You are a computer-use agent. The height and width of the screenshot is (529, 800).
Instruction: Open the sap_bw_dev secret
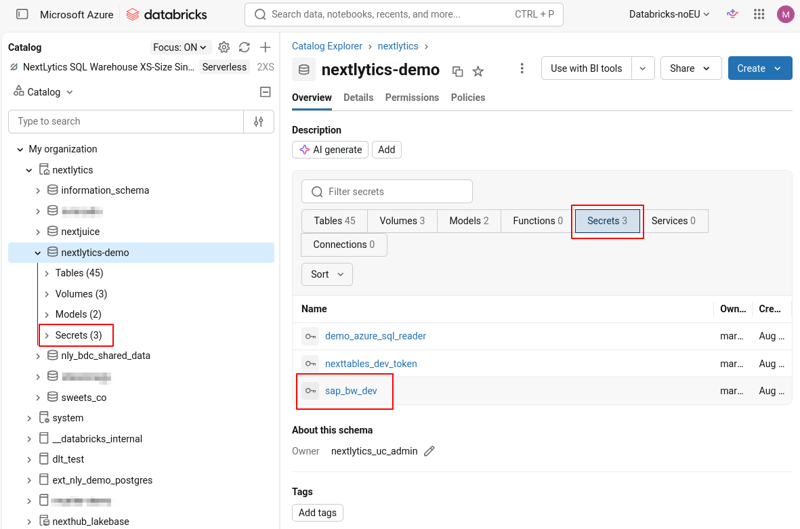(x=351, y=391)
